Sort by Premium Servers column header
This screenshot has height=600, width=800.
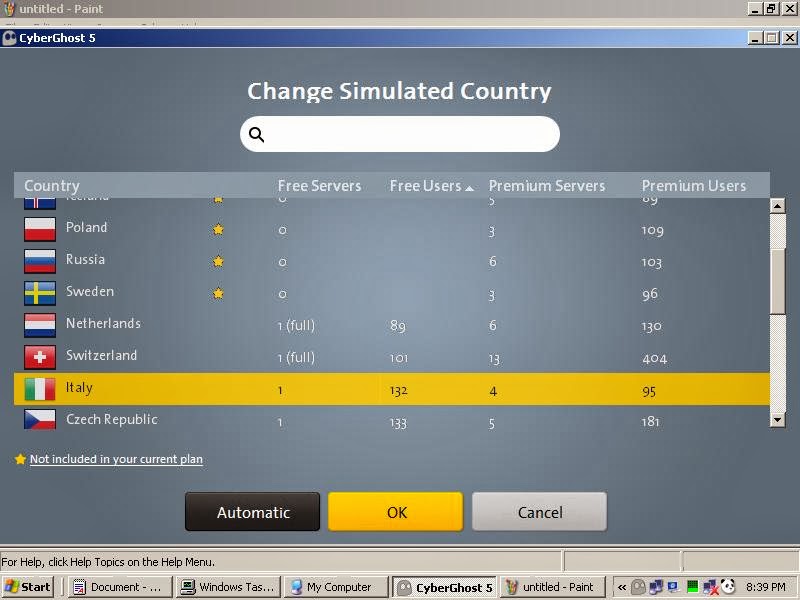(x=547, y=186)
